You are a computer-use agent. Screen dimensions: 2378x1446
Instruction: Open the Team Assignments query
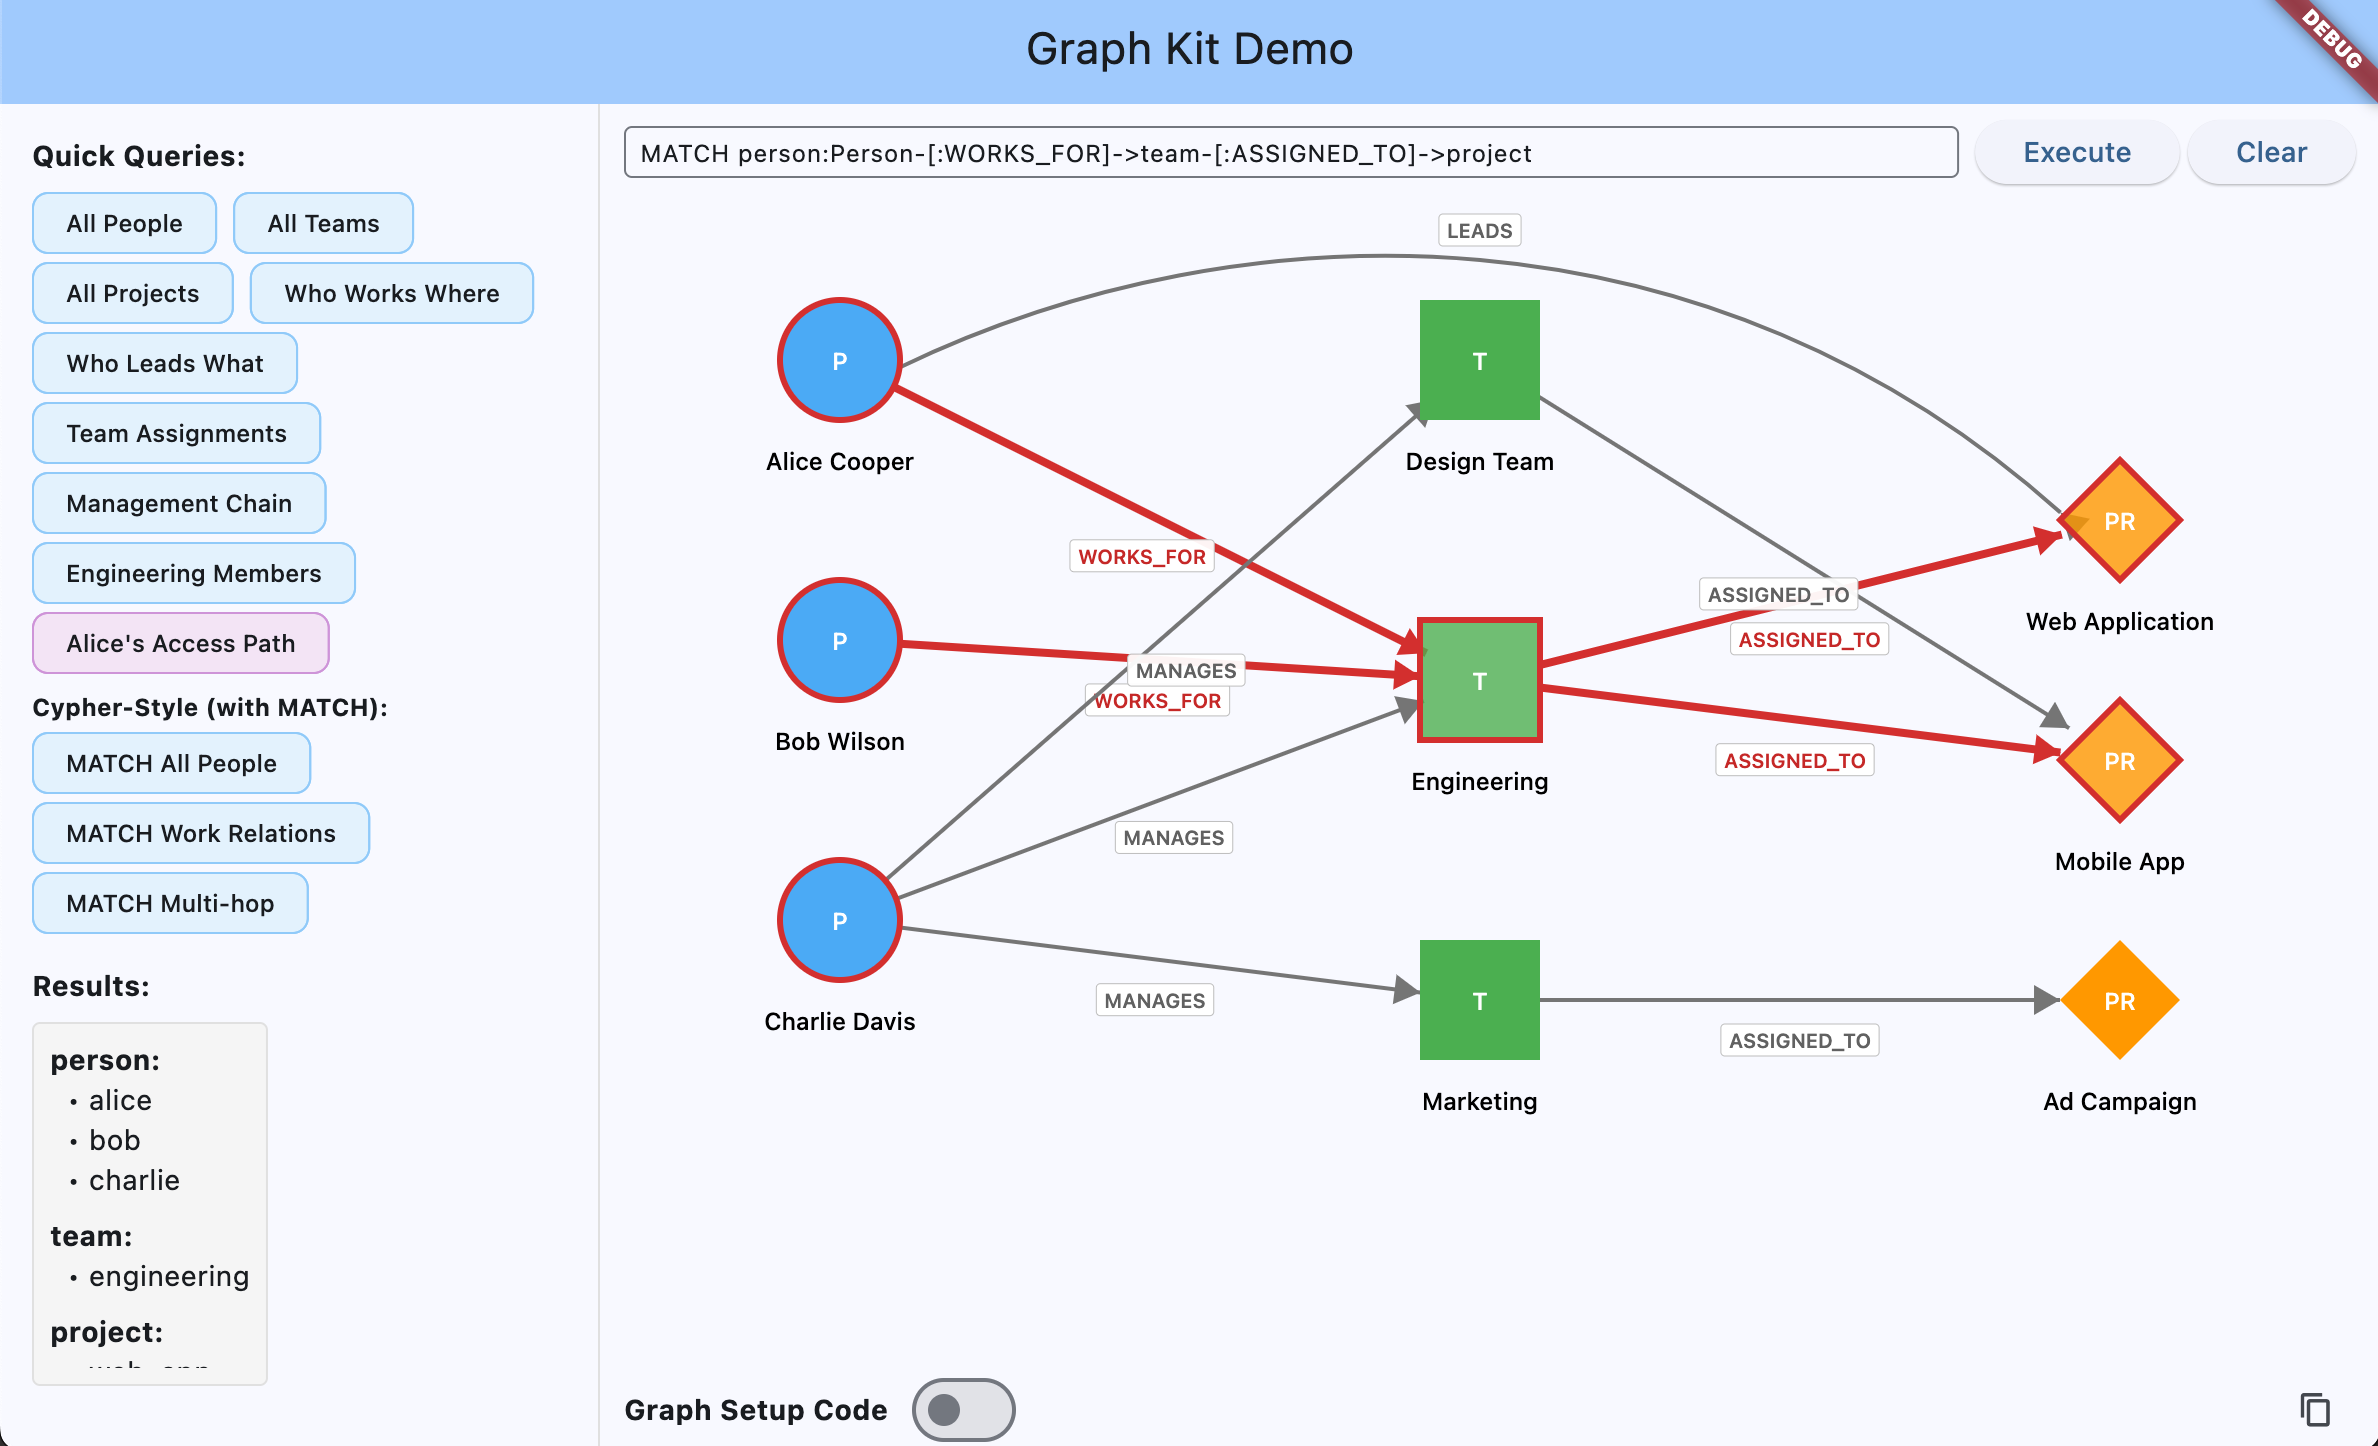pos(176,433)
